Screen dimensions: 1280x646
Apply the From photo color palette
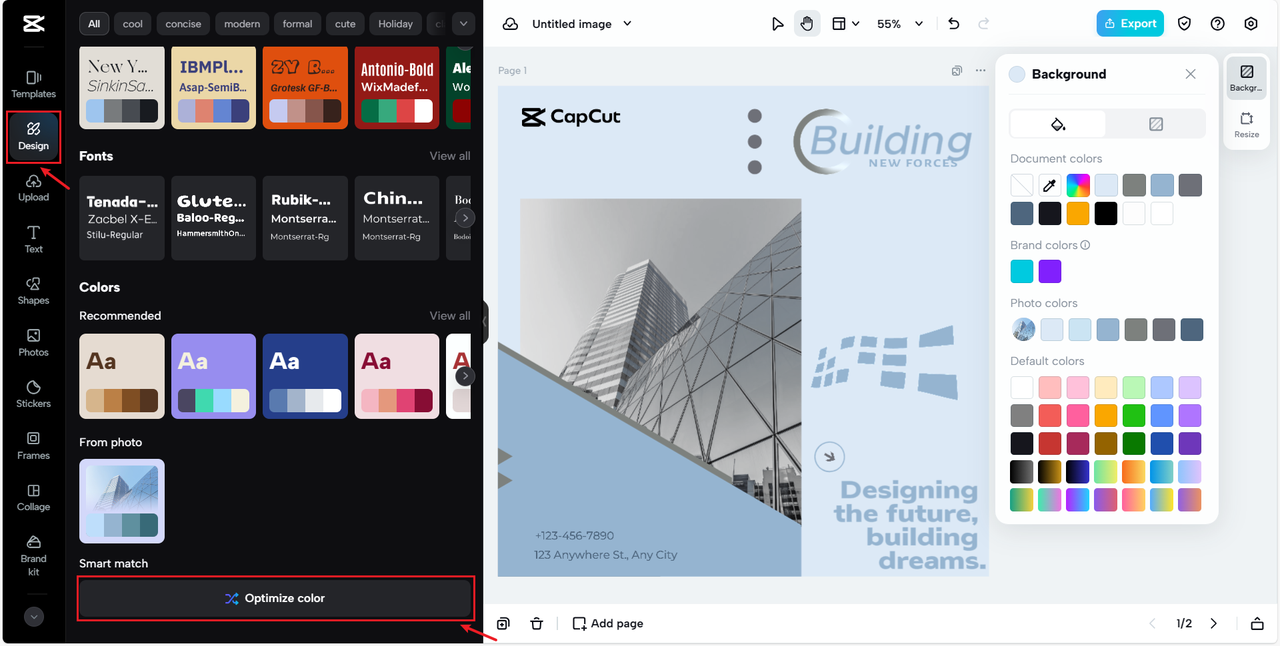click(x=122, y=501)
